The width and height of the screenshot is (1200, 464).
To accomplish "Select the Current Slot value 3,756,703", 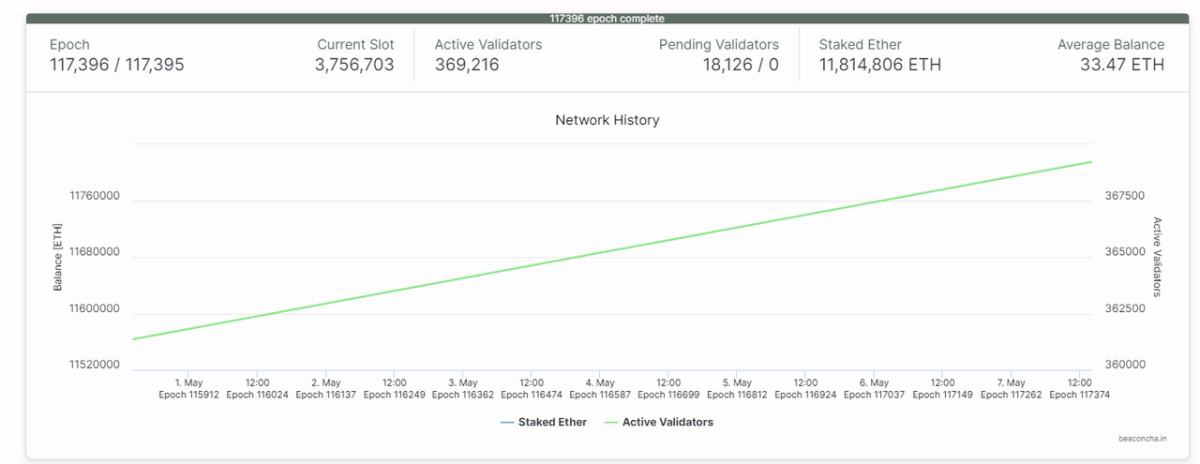I will (354, 65).
